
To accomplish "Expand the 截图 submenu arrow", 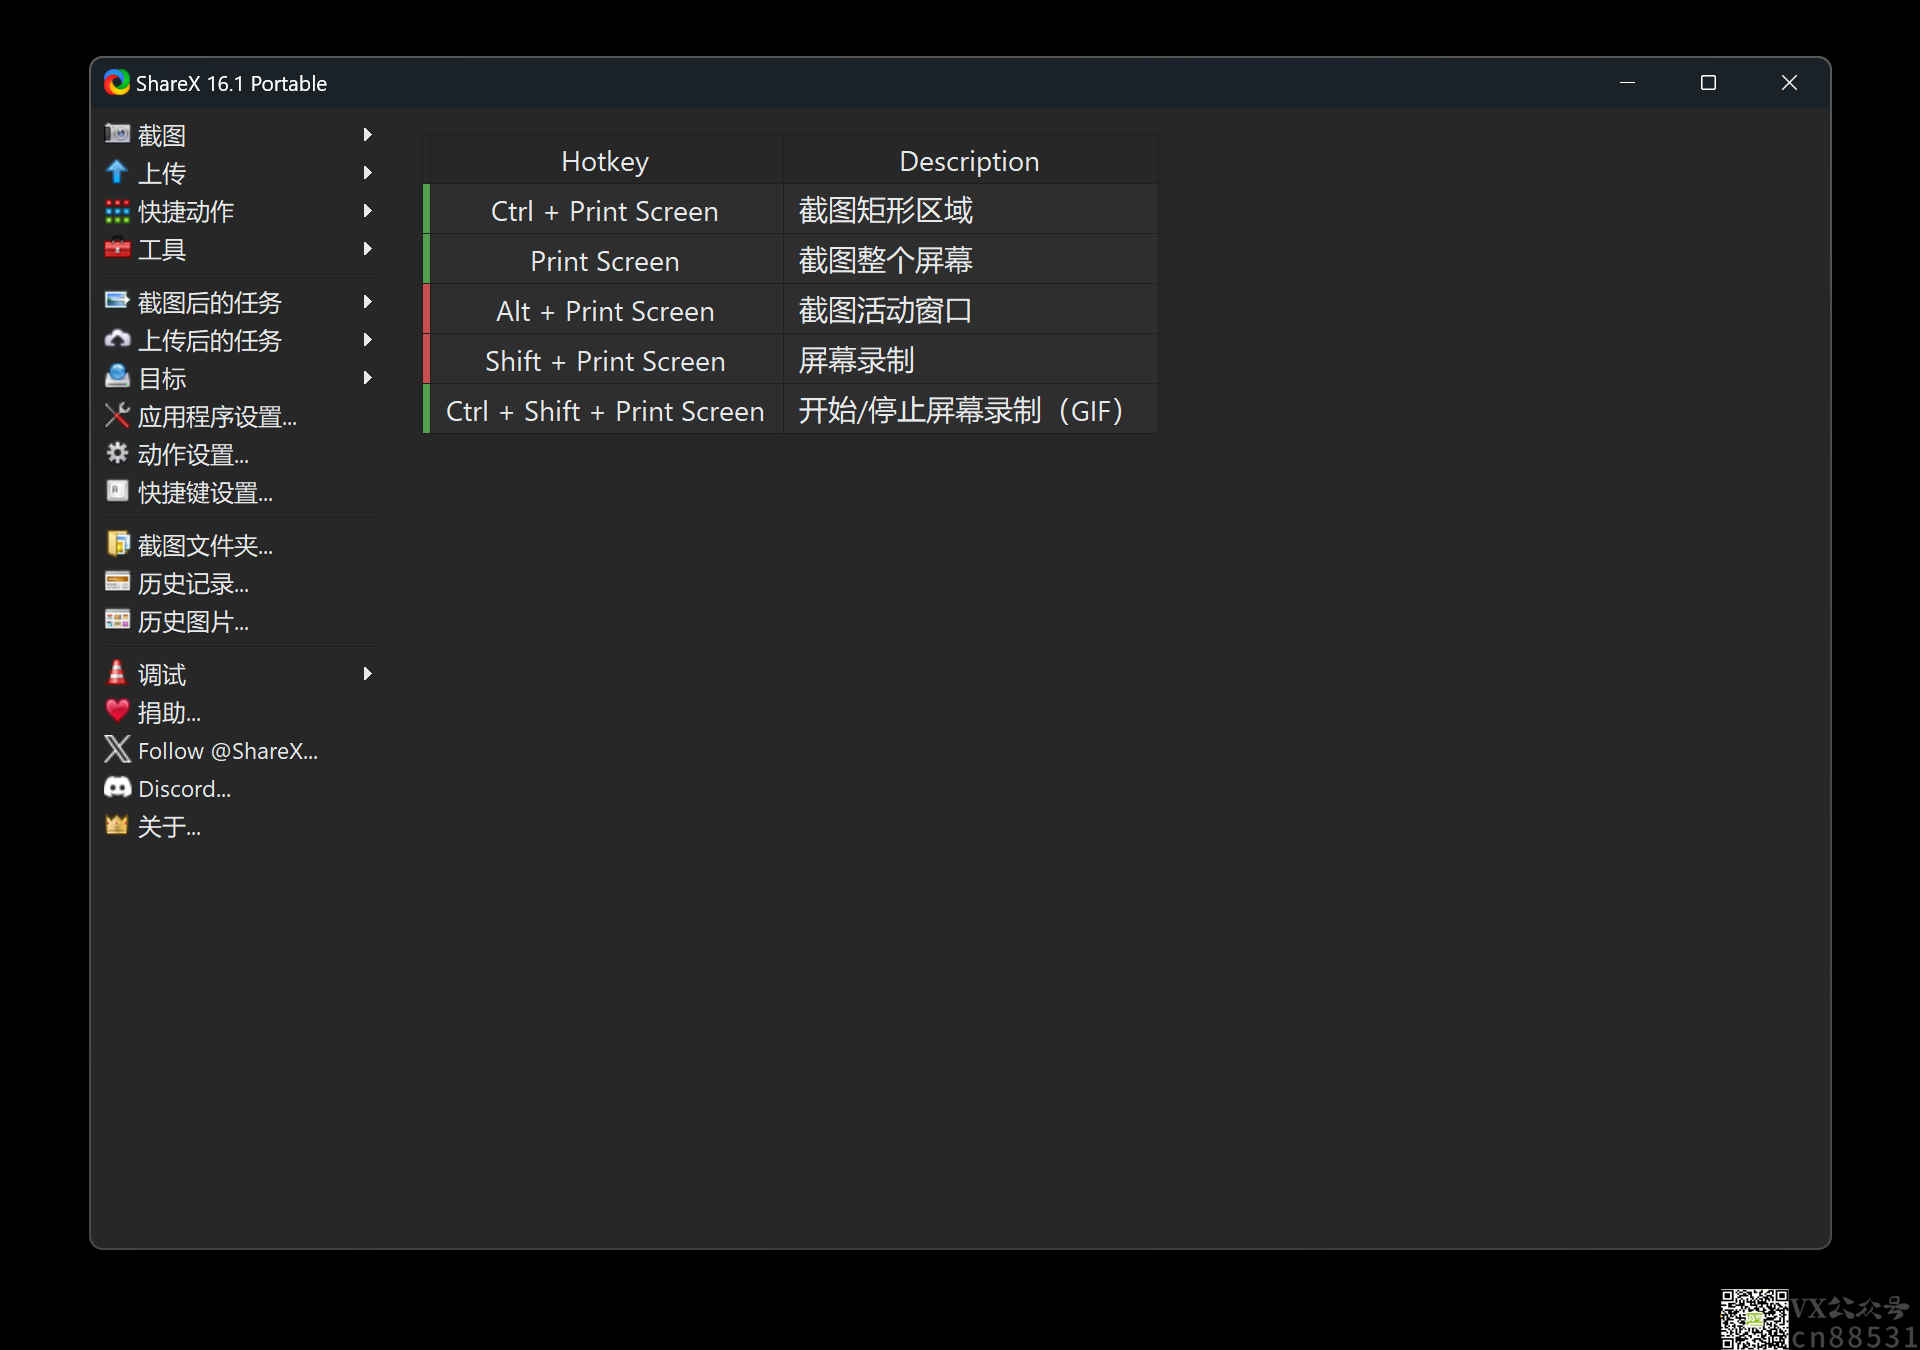I will click(x=367, y=134).
